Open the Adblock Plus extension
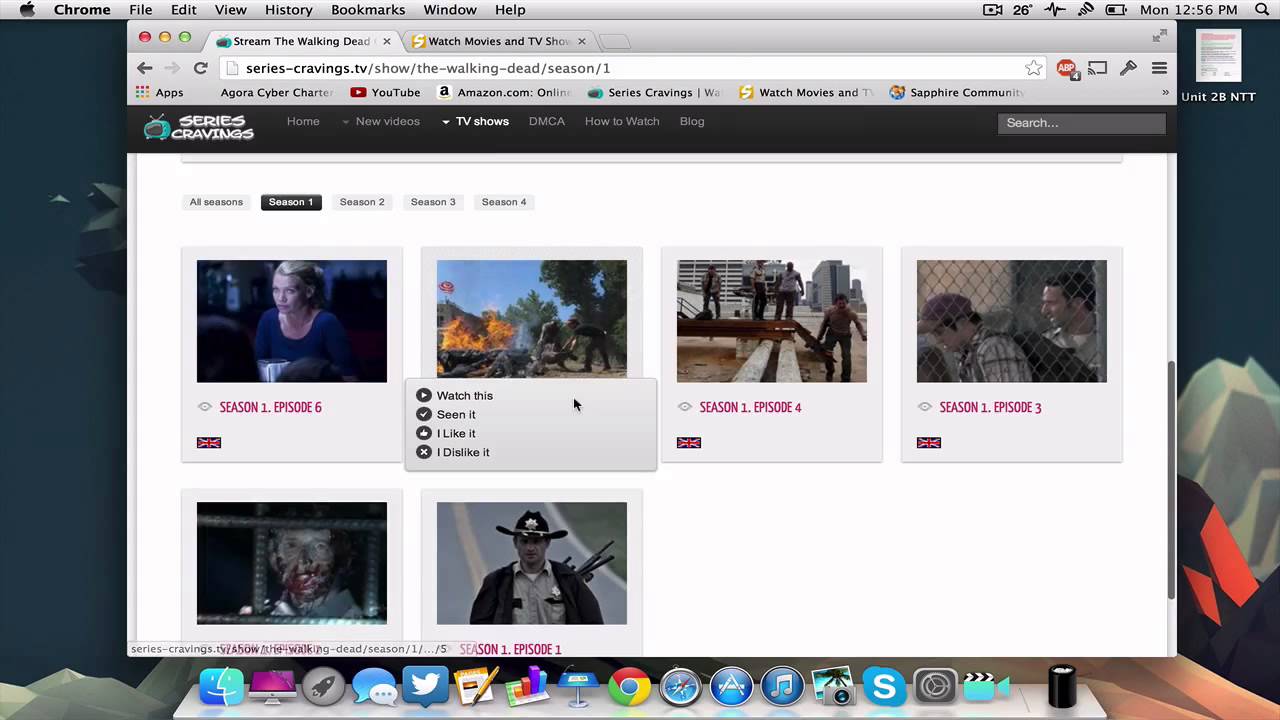The height and width of the screenshot is (720, 1280). (1067, 68)
